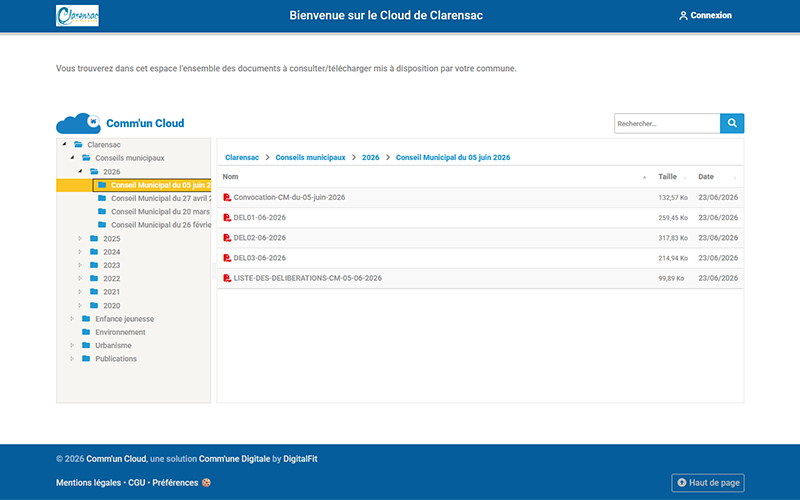
Task: Click the Urbanisme folder icon
Action: point(86,345)
